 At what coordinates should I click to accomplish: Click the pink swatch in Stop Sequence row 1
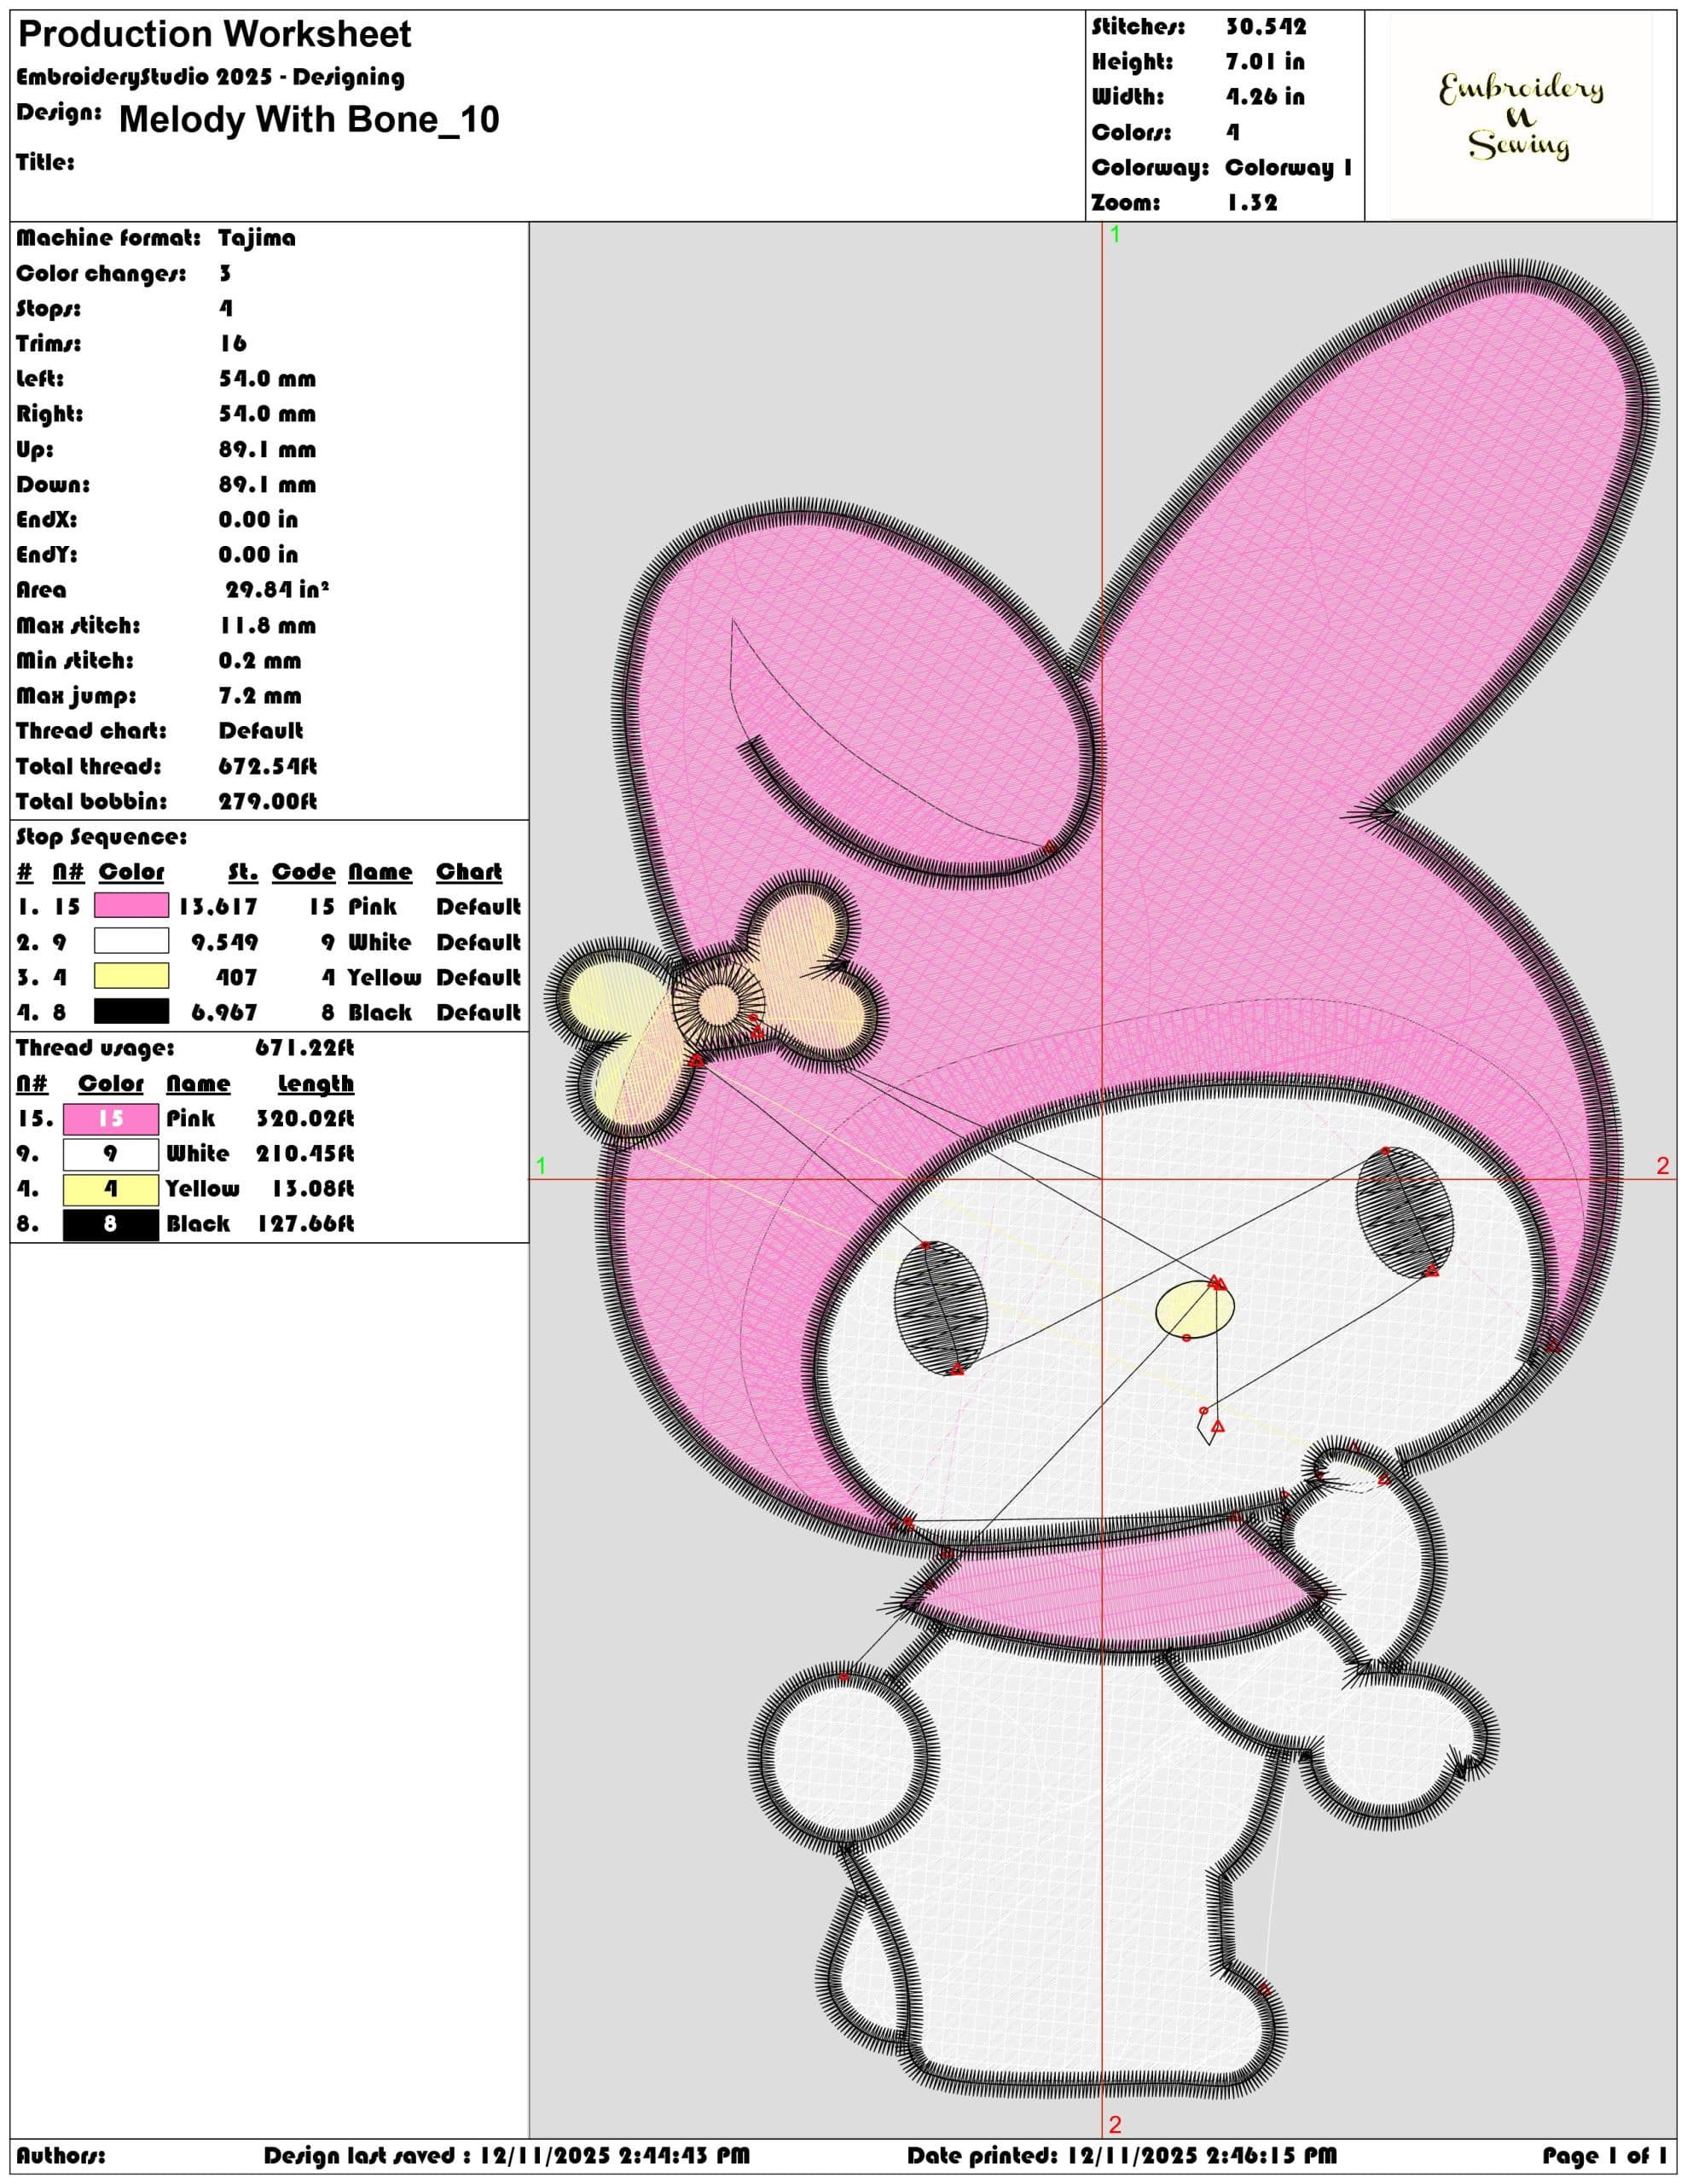[x=131, y=906]
